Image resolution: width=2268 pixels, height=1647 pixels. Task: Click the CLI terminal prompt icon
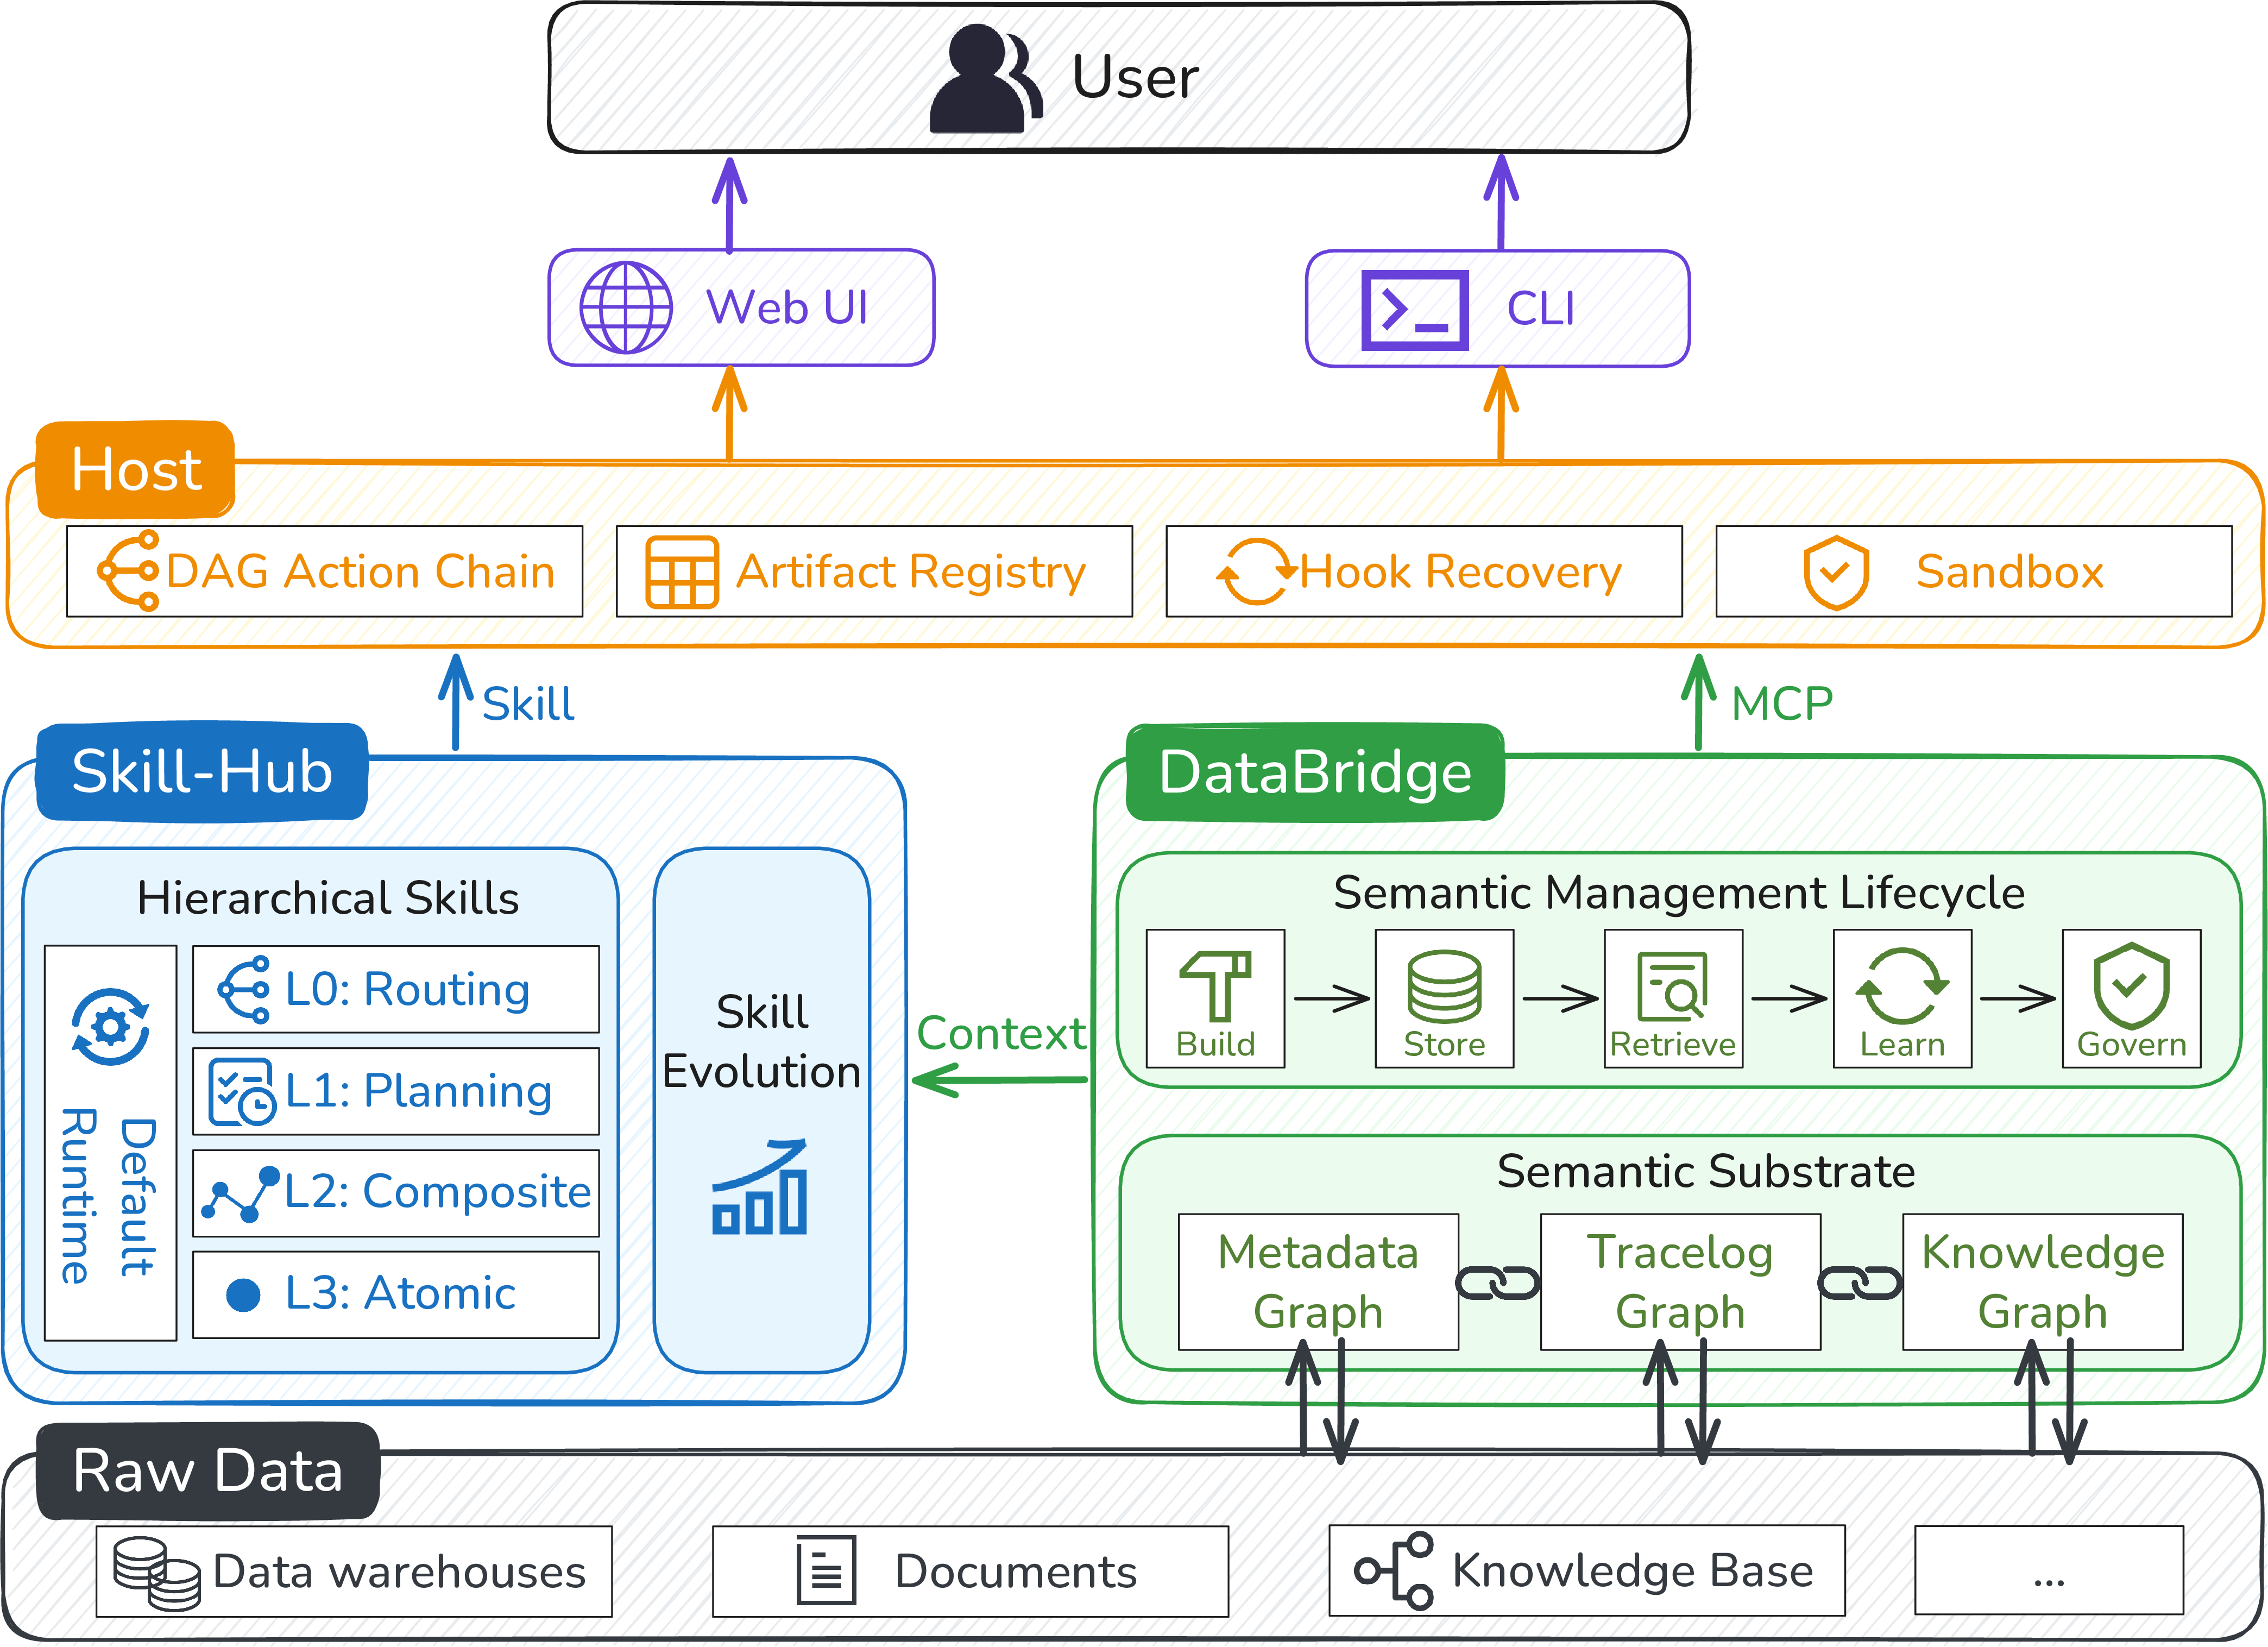1415,310
